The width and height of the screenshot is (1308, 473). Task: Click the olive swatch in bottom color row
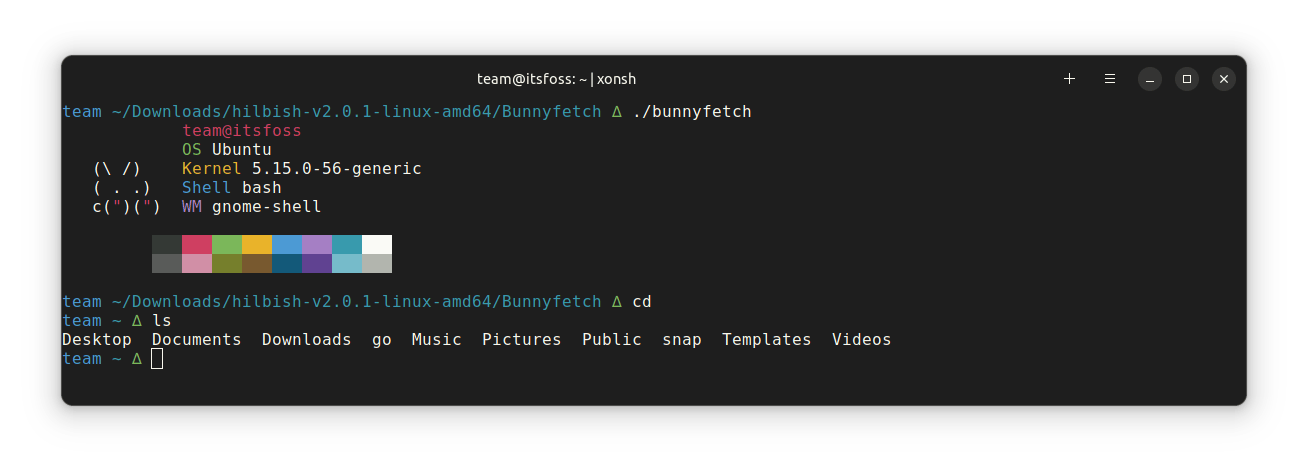pyautogui.click(x=227, y=263)
